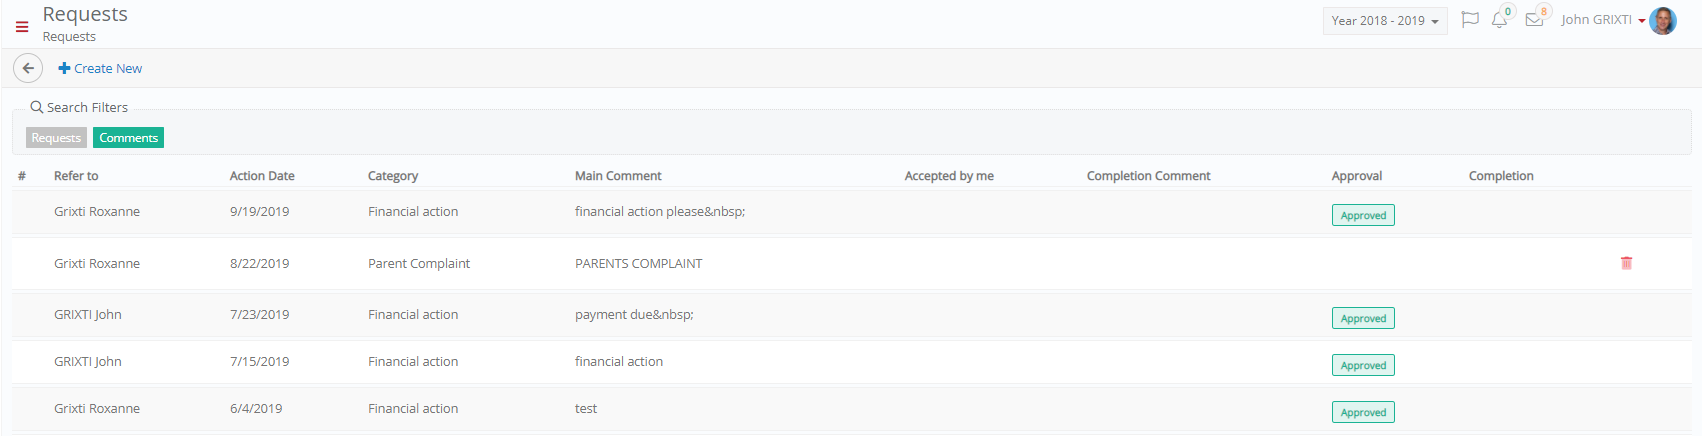Image resolution: width=1702 pixels, height=436 pixels.
Task: Expand the Year 2018 - 2019 dropdown
Action: click(x=1385, y=21)
